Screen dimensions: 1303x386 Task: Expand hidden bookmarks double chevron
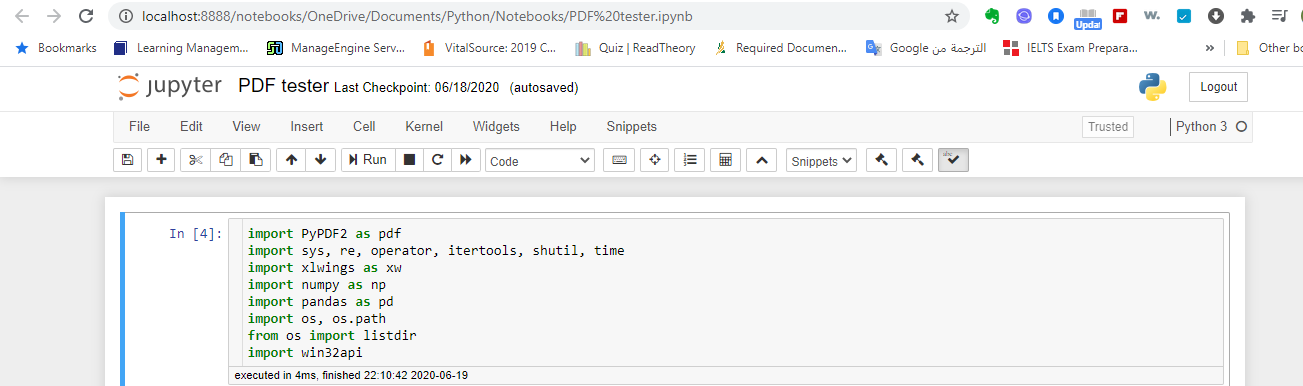point(1211,47)
